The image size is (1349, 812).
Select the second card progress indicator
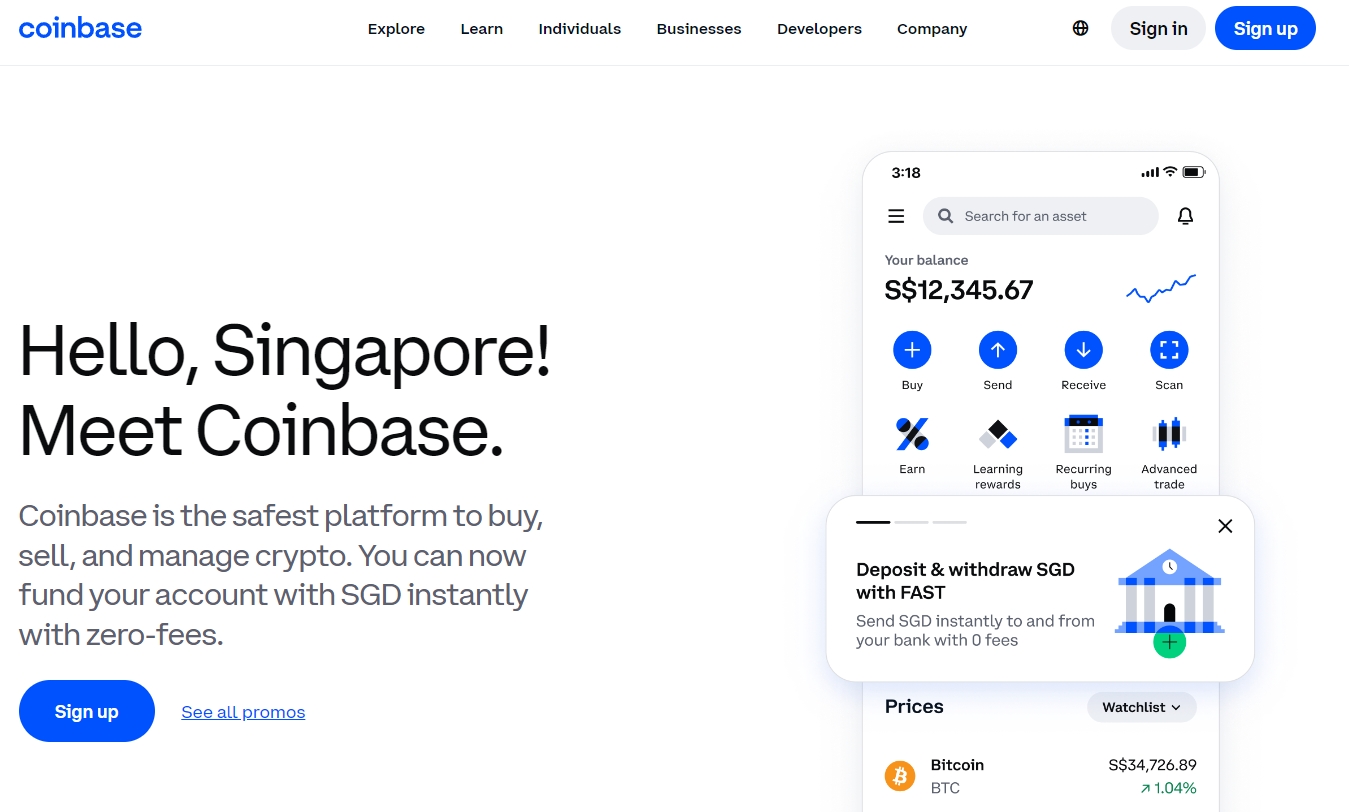tap(911, 522)
